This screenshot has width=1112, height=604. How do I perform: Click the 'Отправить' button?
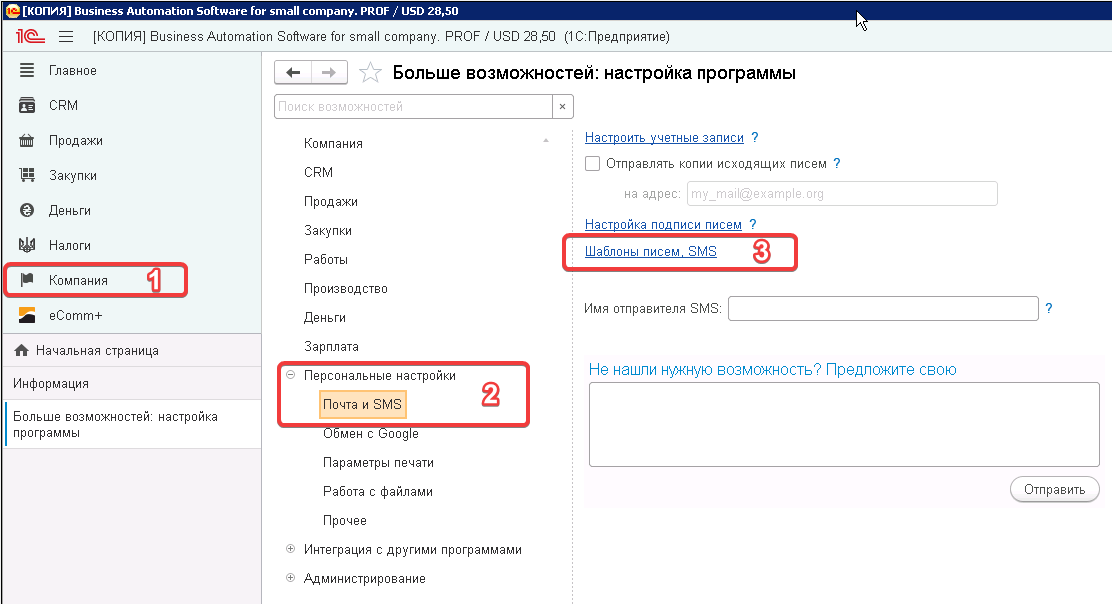(x=1055, y=490)
